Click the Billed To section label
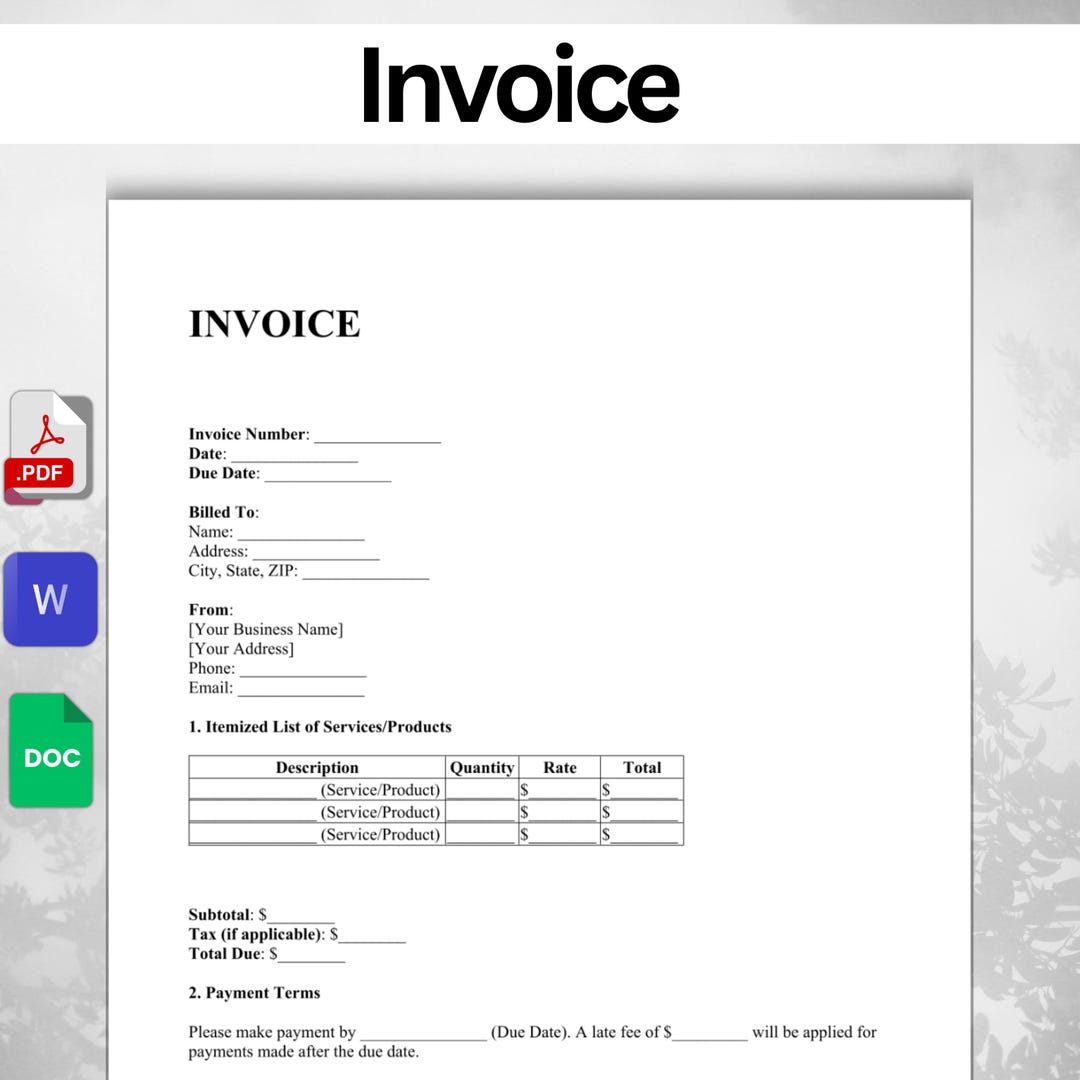This screenshot has height=1080, width=1080. (222, 512)
